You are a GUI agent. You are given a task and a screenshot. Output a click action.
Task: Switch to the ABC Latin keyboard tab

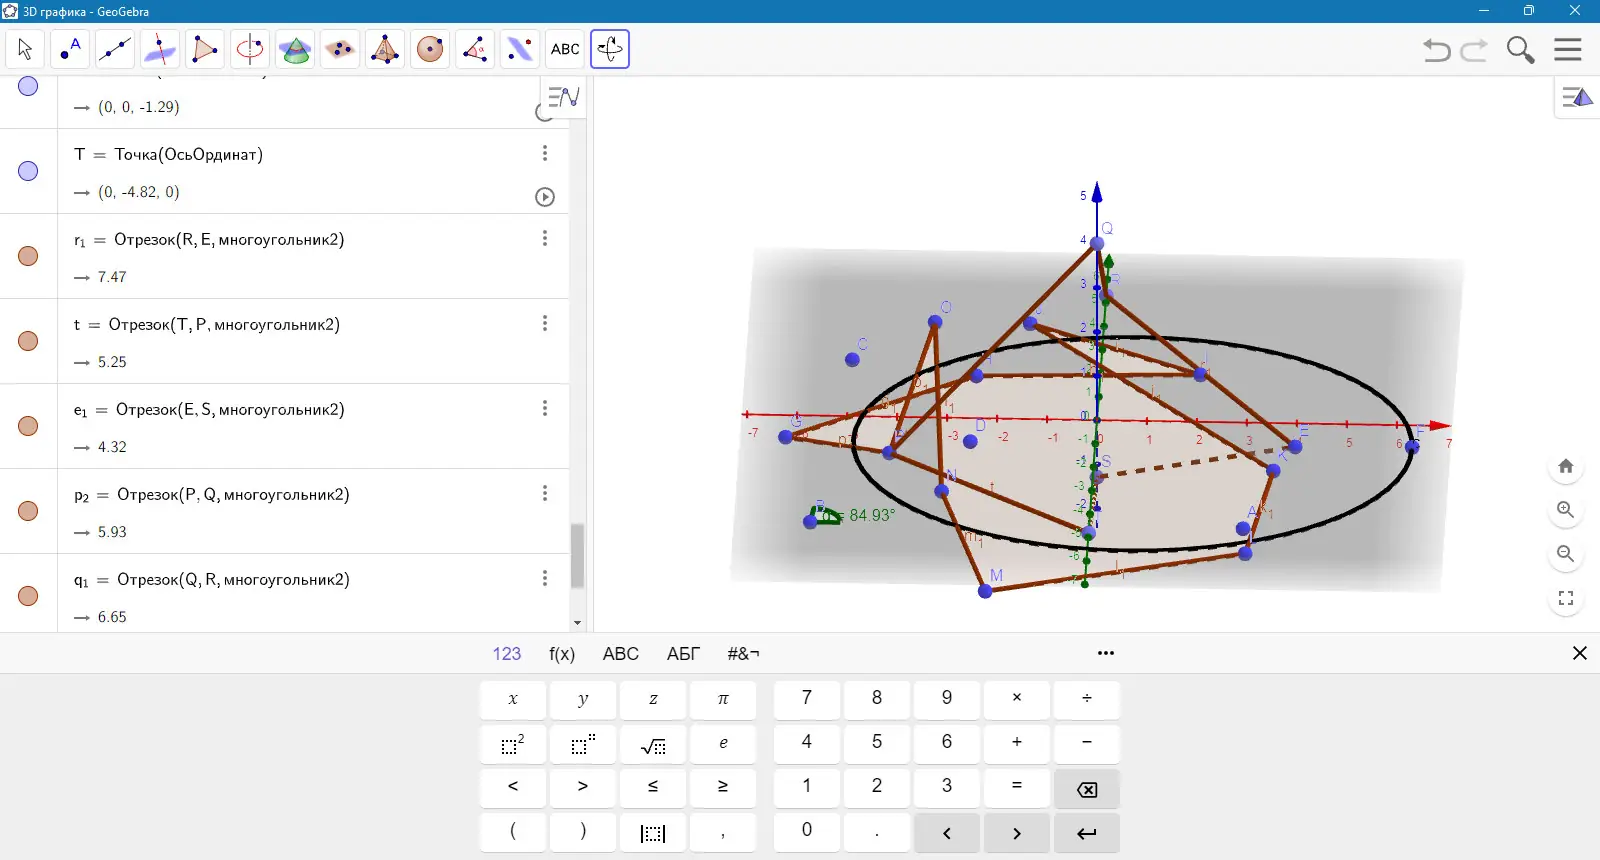[x=620, y=653]
